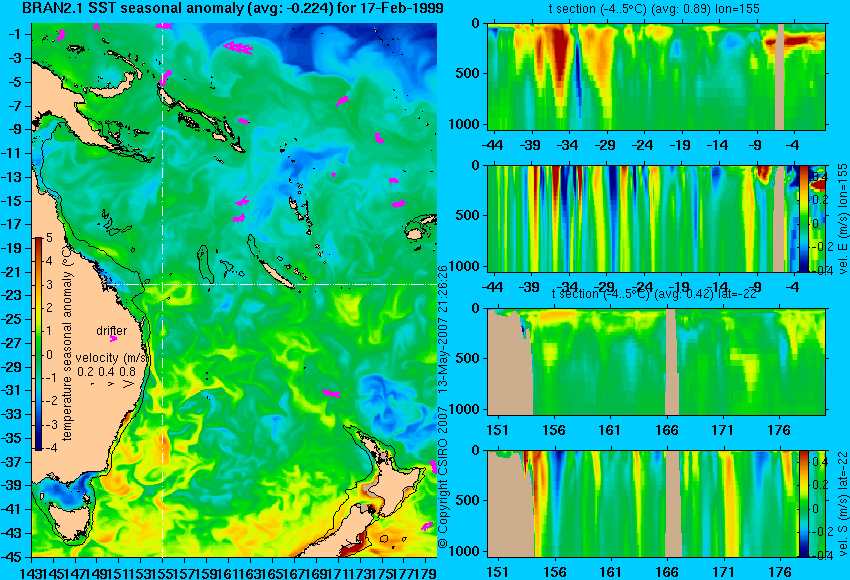Click the date '17-Feb-1999' in the title
This screenshot has width=850, height=580.
(398, 8)
